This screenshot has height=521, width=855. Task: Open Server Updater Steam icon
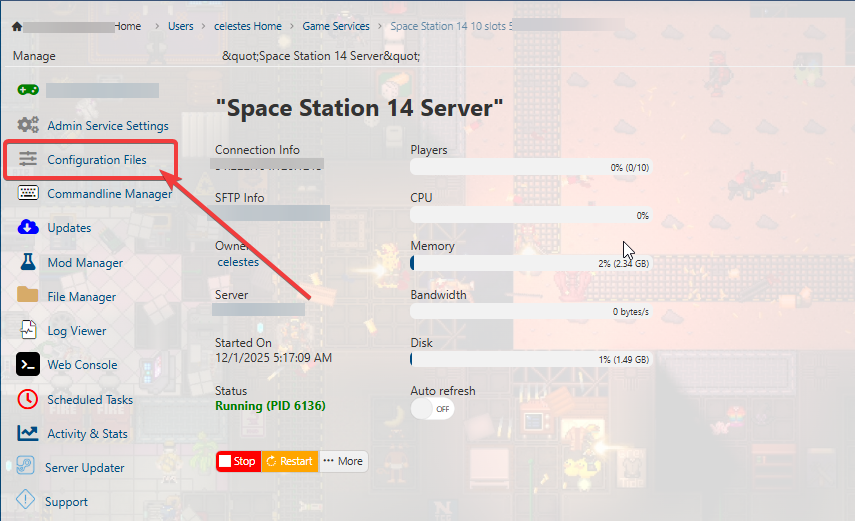[26, 467]
